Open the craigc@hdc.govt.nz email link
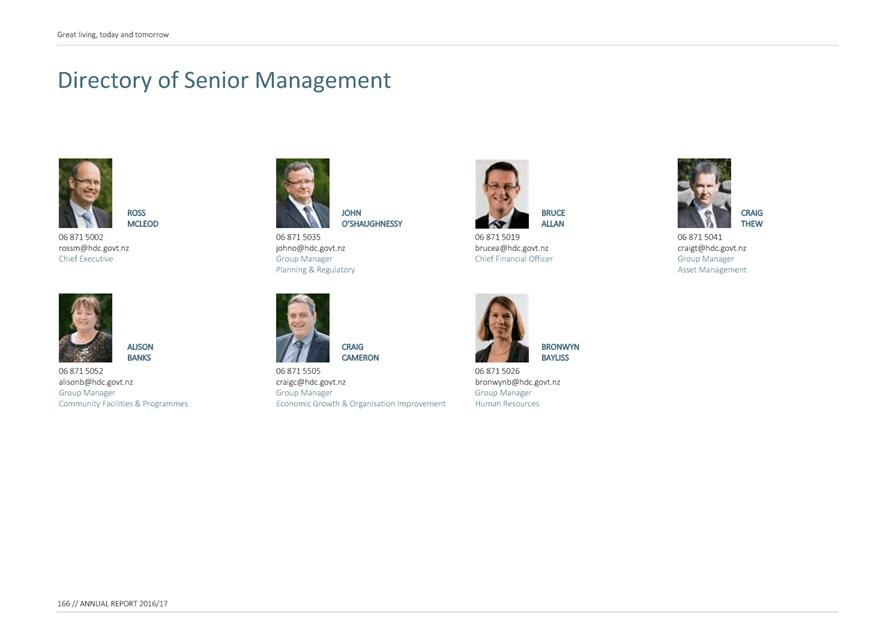Screen dimensions: 895x638 tap(311, 382)
